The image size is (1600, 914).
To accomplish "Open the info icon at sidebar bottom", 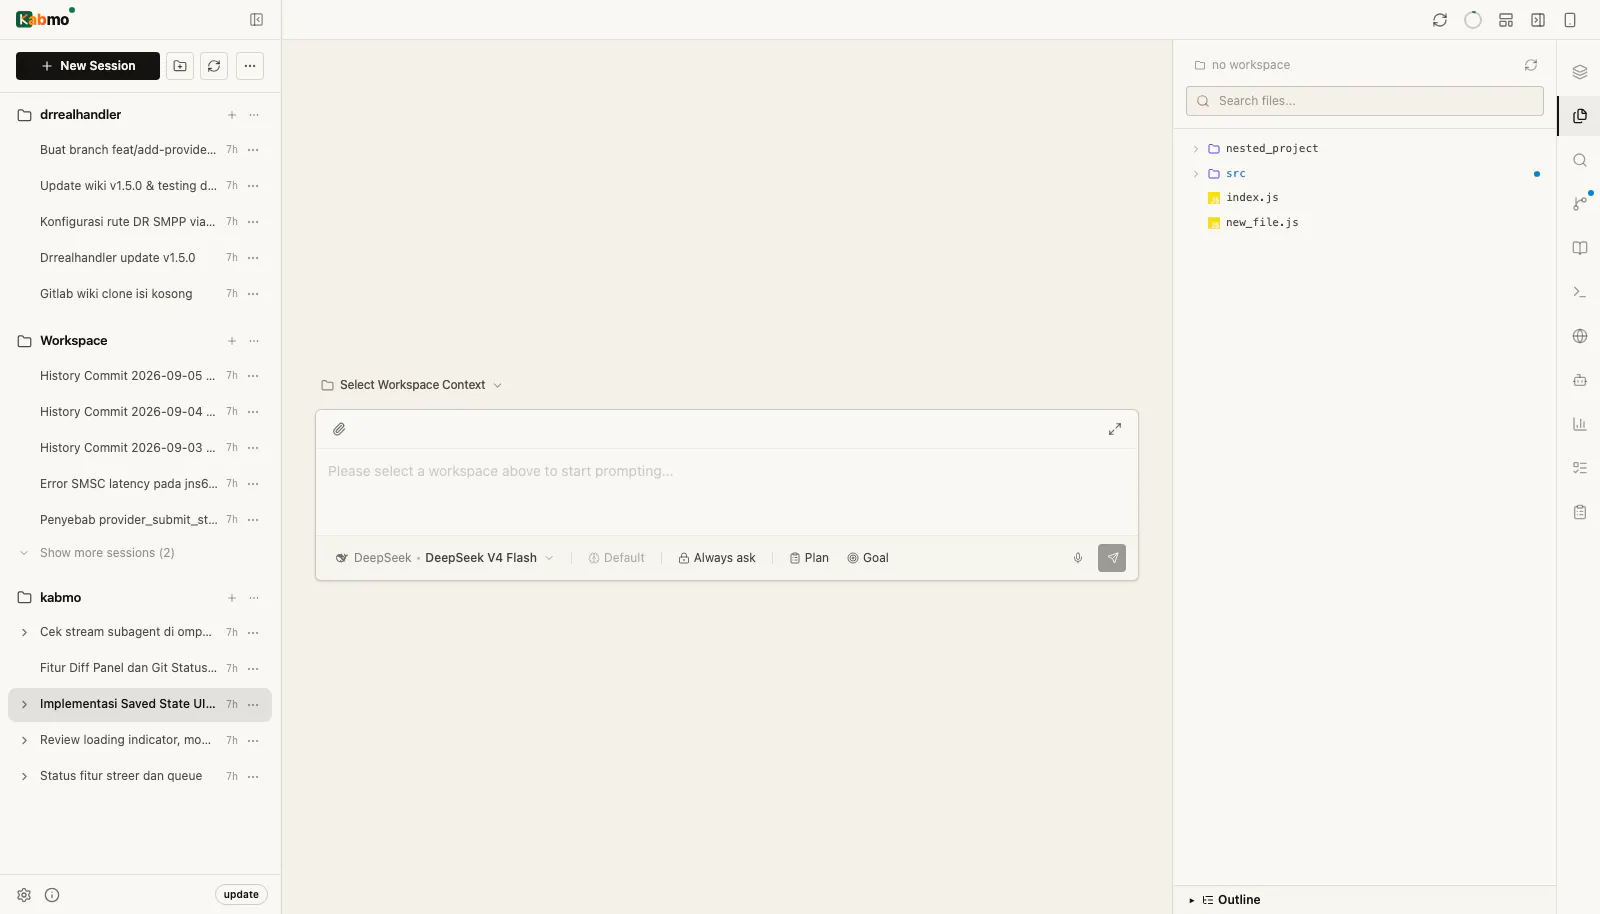I will 52,895.
